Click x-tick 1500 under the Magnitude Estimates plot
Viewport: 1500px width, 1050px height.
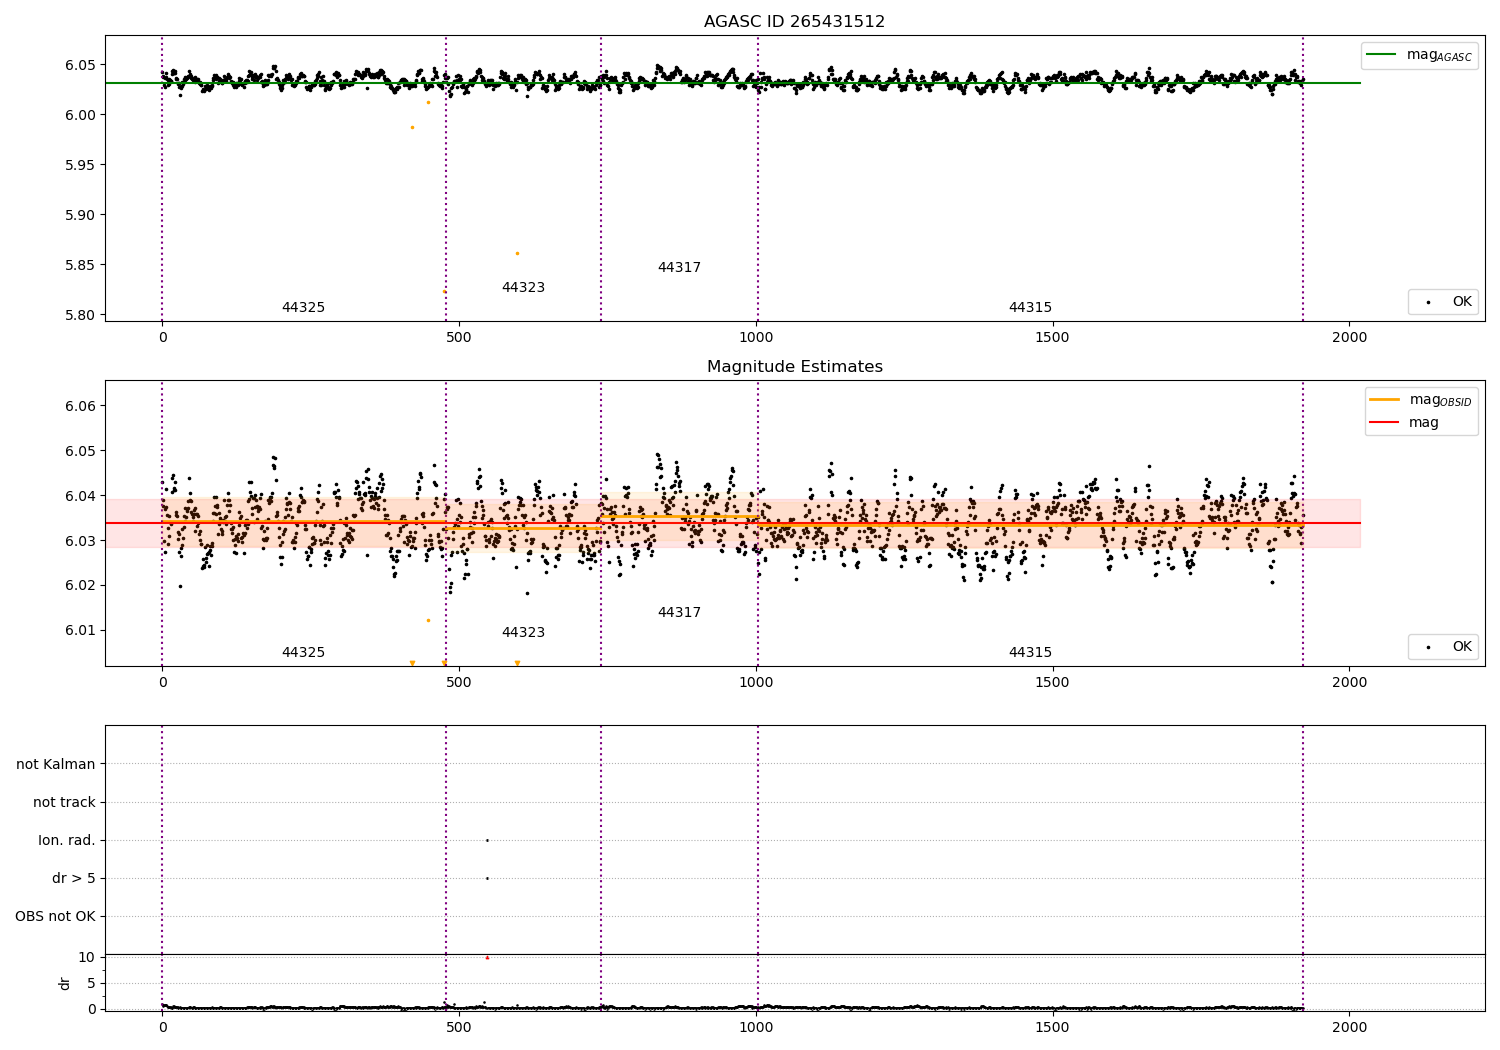point(1053,683)
